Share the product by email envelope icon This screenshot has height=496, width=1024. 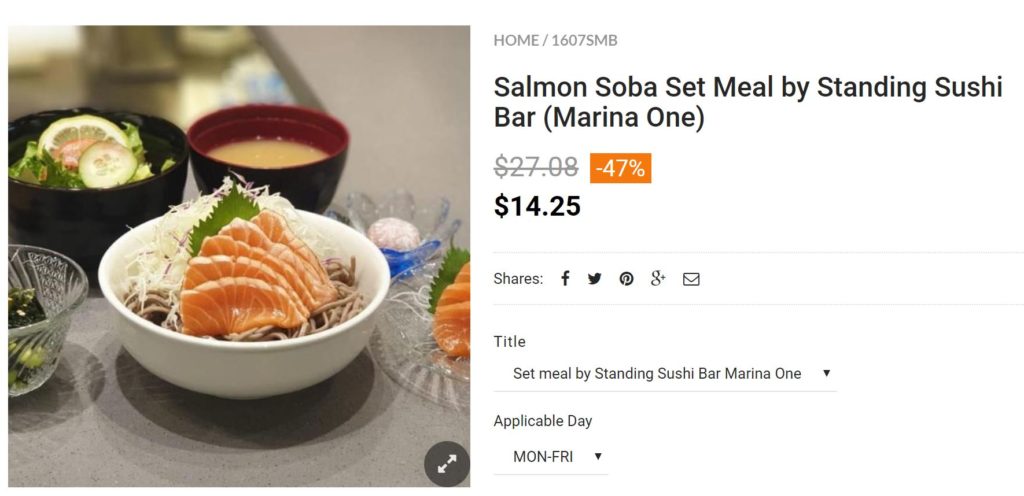691,279
